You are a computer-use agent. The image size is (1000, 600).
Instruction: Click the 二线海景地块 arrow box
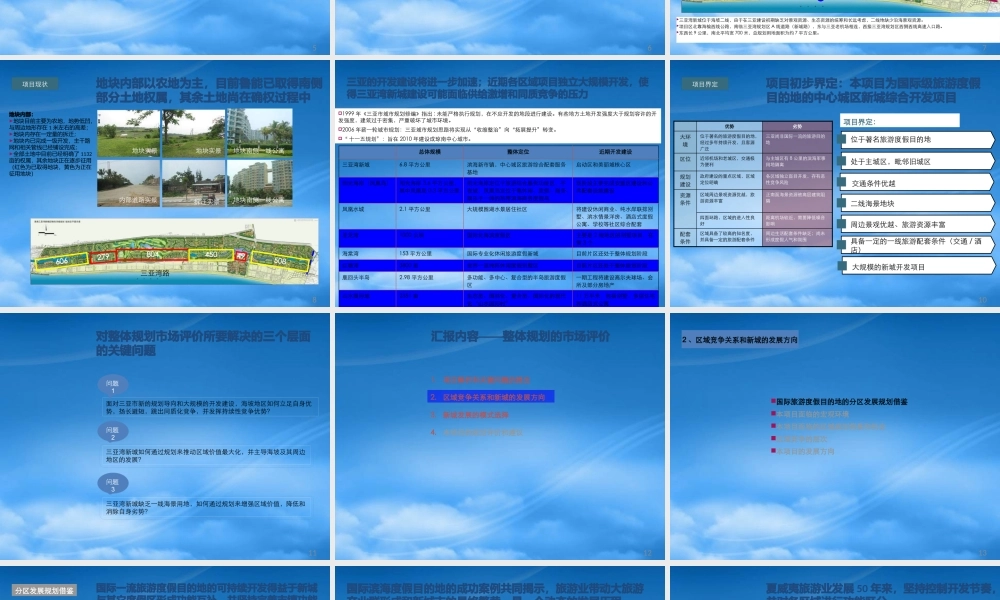[917, 203]
